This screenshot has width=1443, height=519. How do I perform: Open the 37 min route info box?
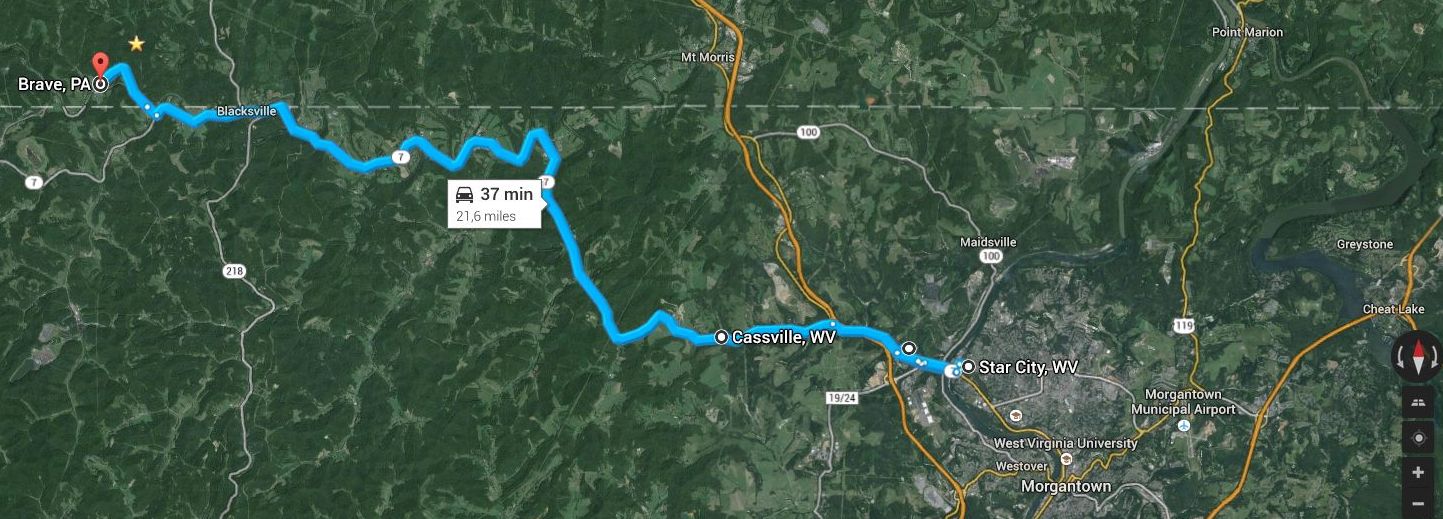click(x=494, y=203)
